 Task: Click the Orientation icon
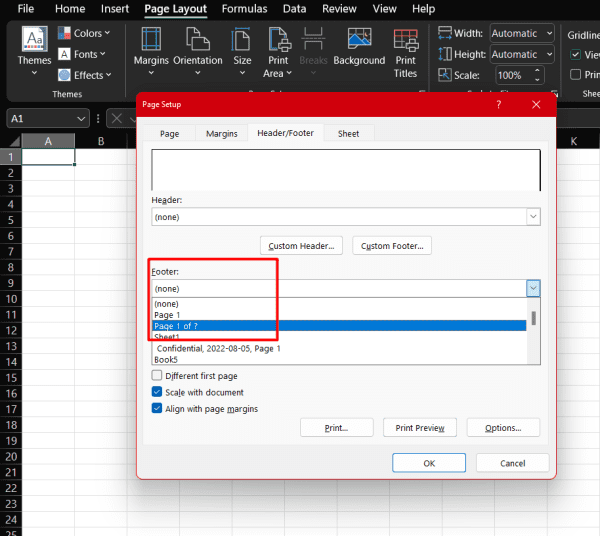198,39
